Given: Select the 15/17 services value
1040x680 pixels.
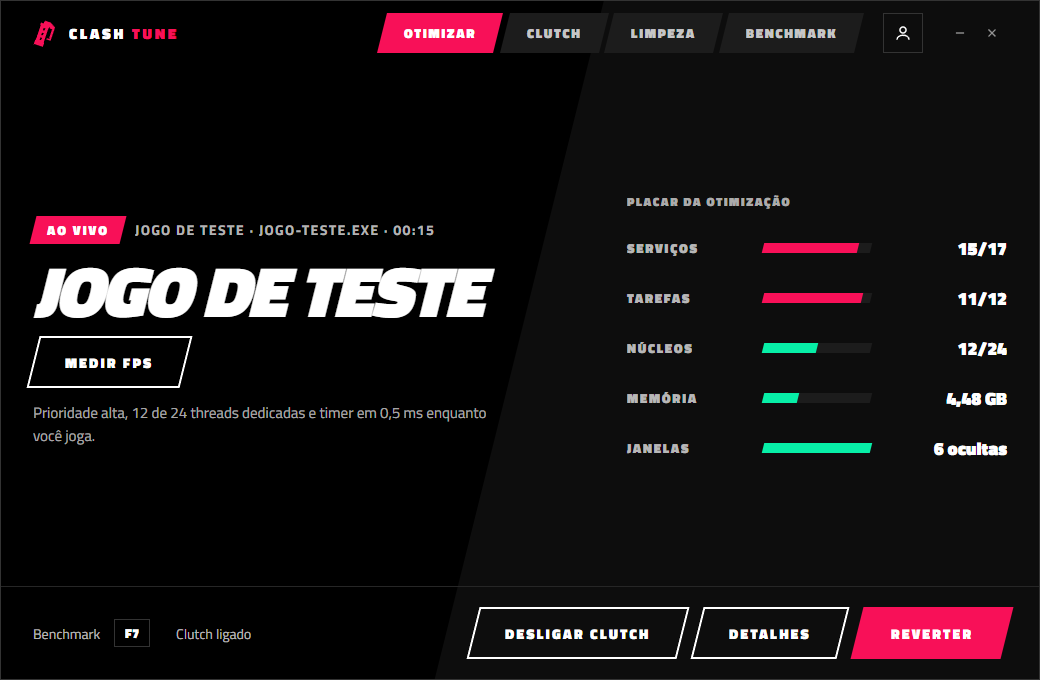Looking at the screenshot, I should [982, 249].
